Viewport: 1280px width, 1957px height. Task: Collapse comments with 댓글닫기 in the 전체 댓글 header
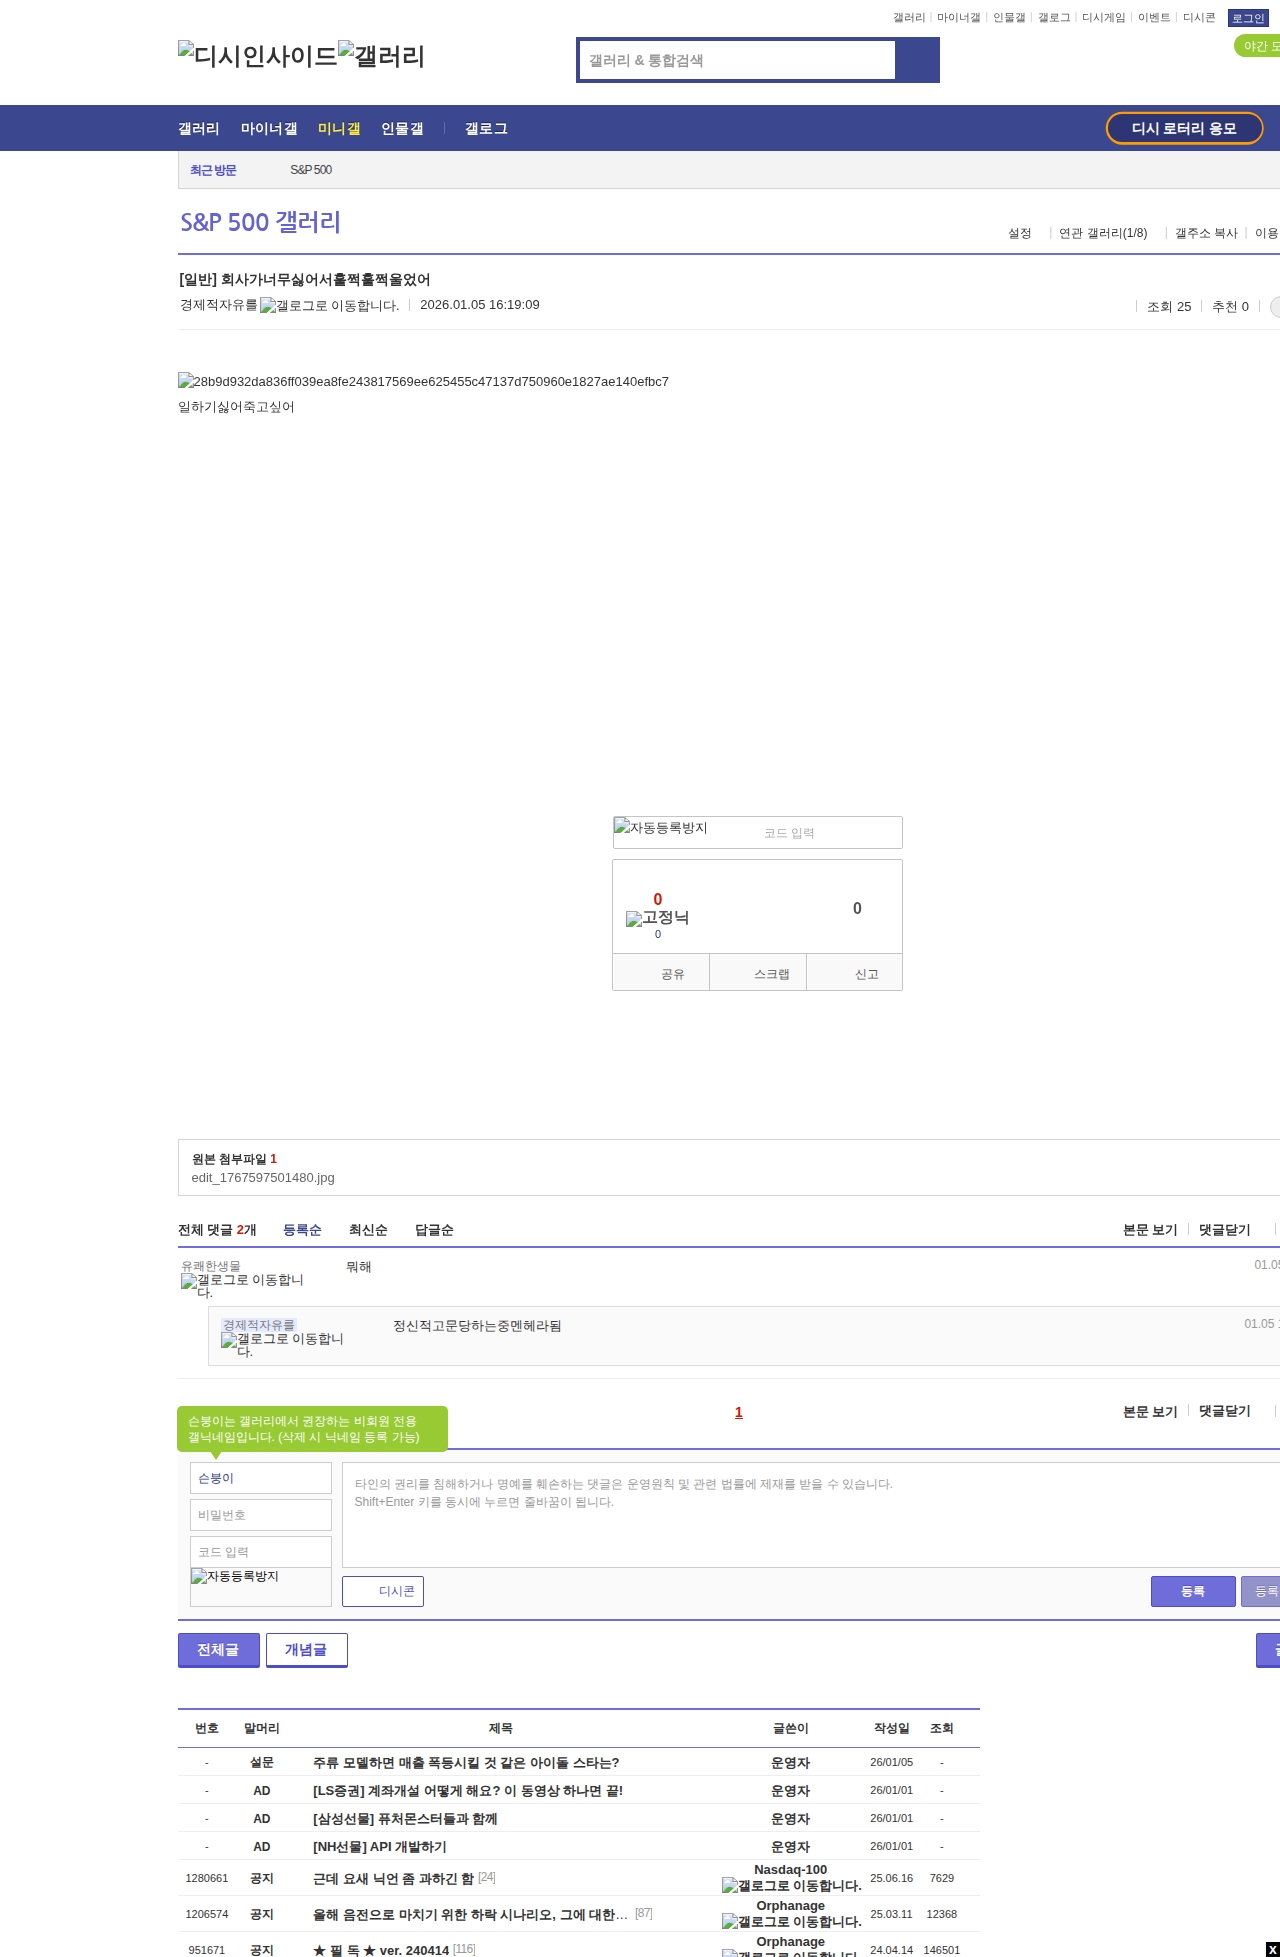[x=1224, y=1229]
